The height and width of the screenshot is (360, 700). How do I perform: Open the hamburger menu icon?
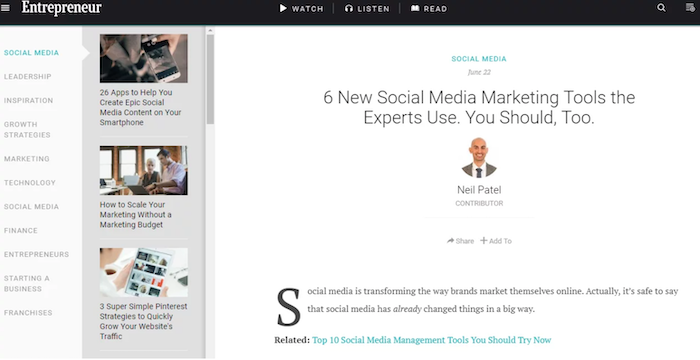[x=5, y=8]
